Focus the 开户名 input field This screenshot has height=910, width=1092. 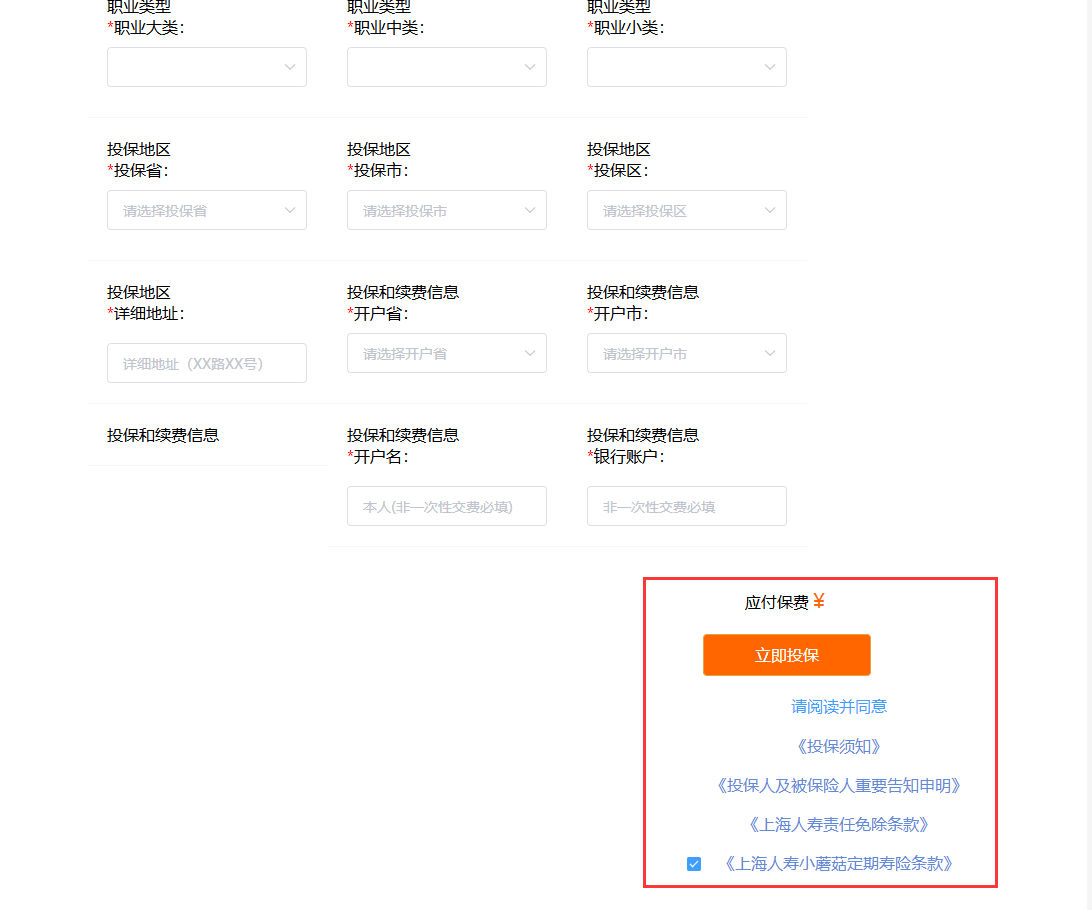click(x=446, y=506)
